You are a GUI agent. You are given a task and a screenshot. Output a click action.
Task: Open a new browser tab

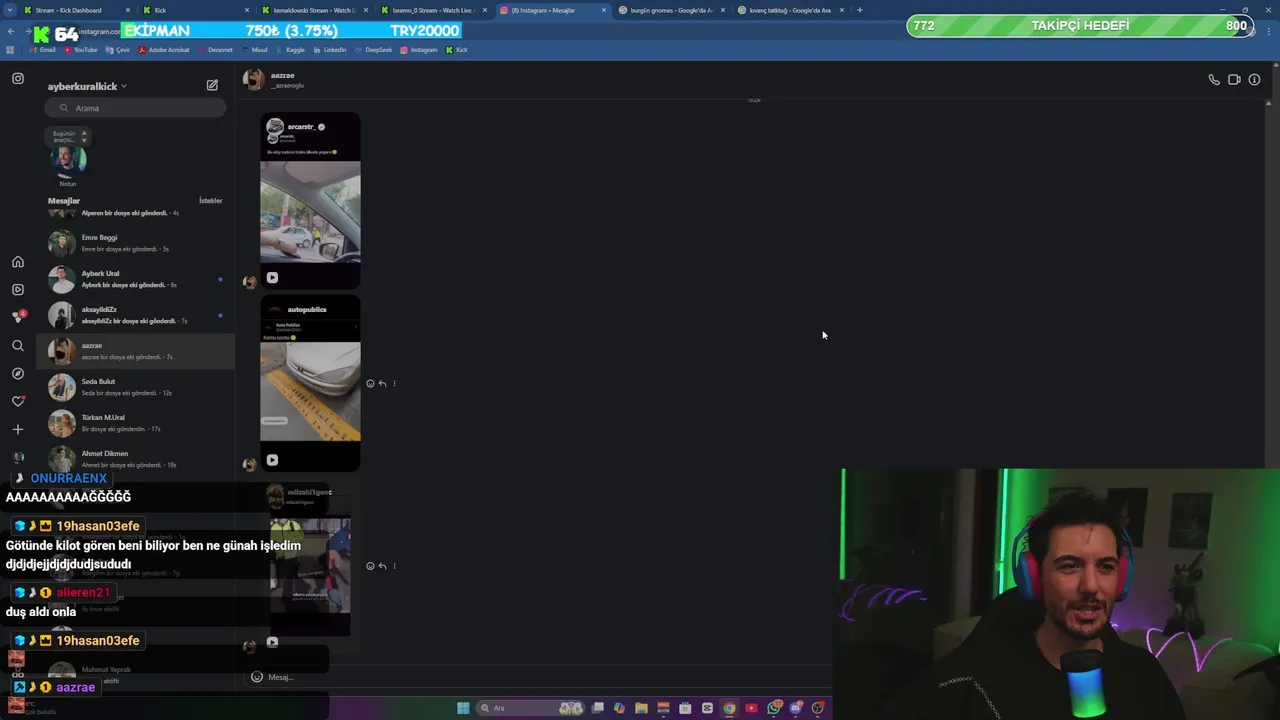[x=859, y=10]
